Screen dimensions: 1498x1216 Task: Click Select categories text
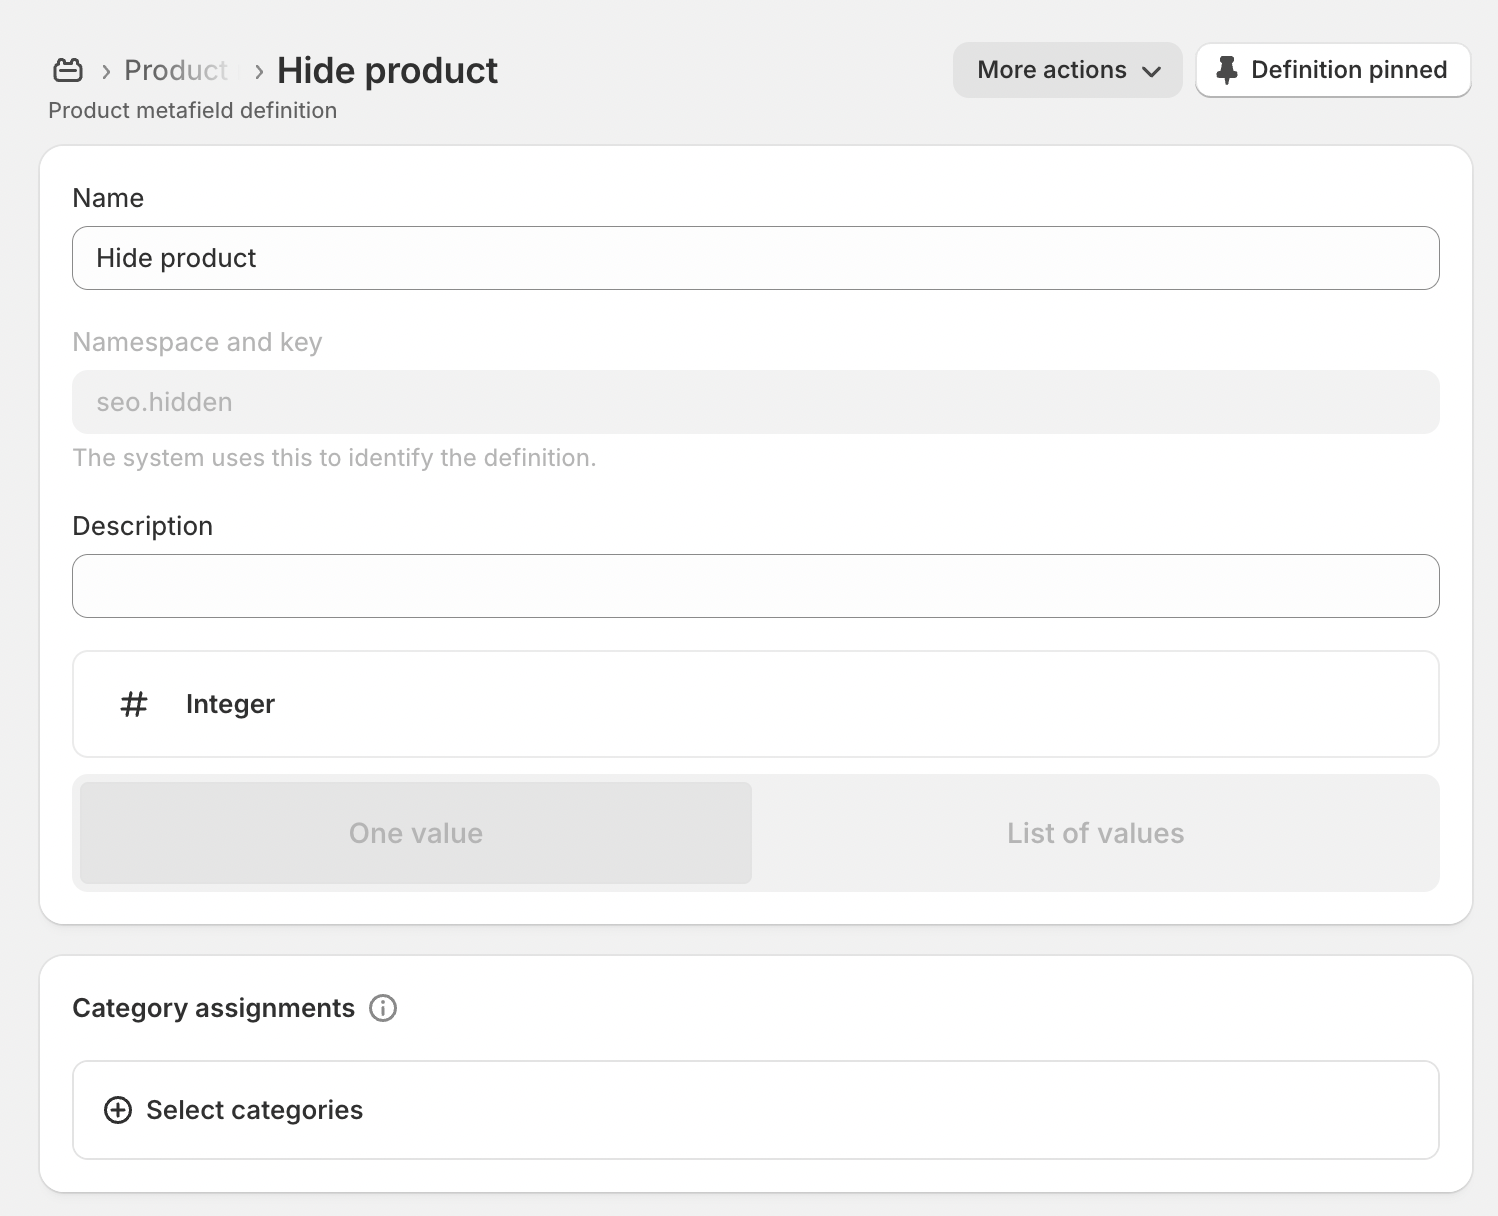click(254, 1110)
